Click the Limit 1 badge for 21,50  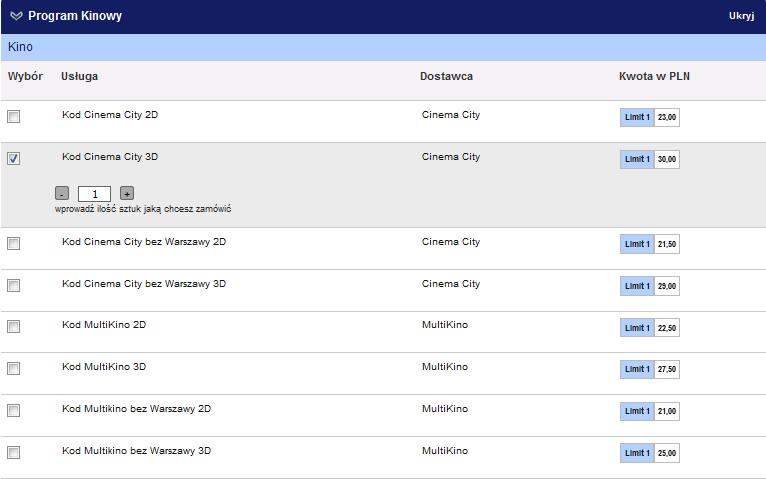tap(637, 244)
